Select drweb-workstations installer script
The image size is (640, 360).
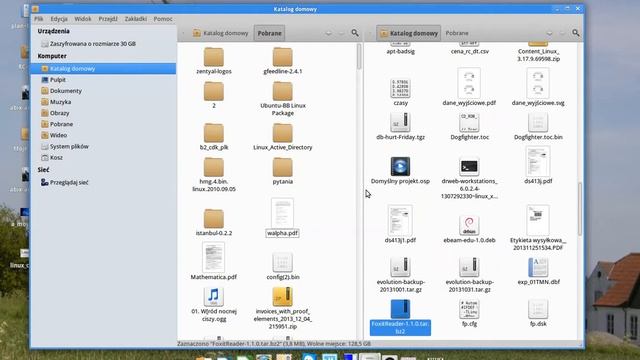[469, 167]
